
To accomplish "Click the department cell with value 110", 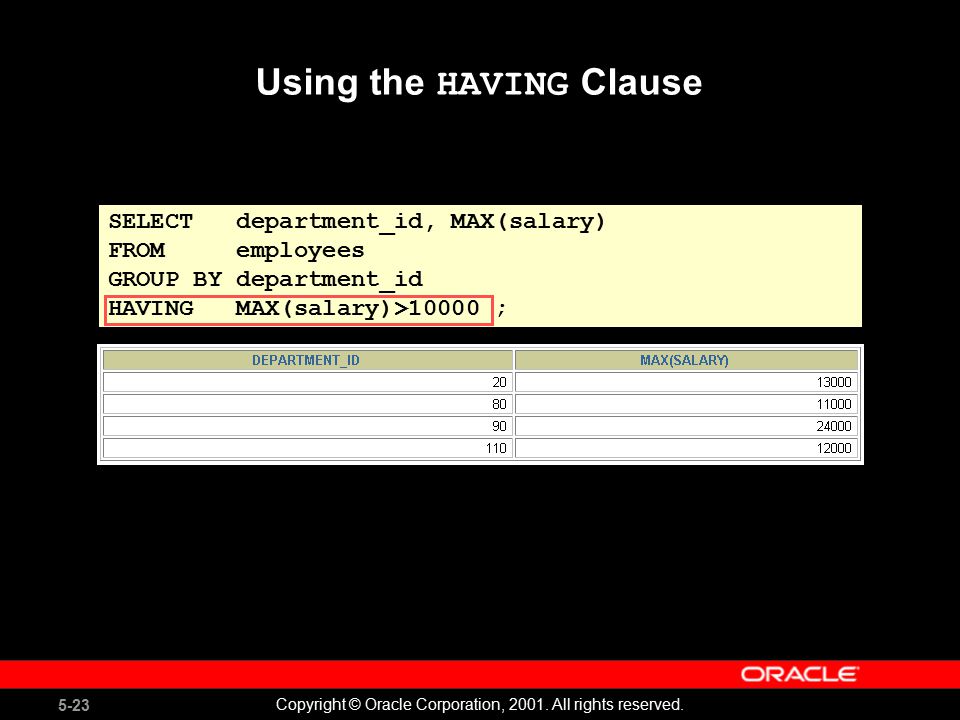I will 307,448.
